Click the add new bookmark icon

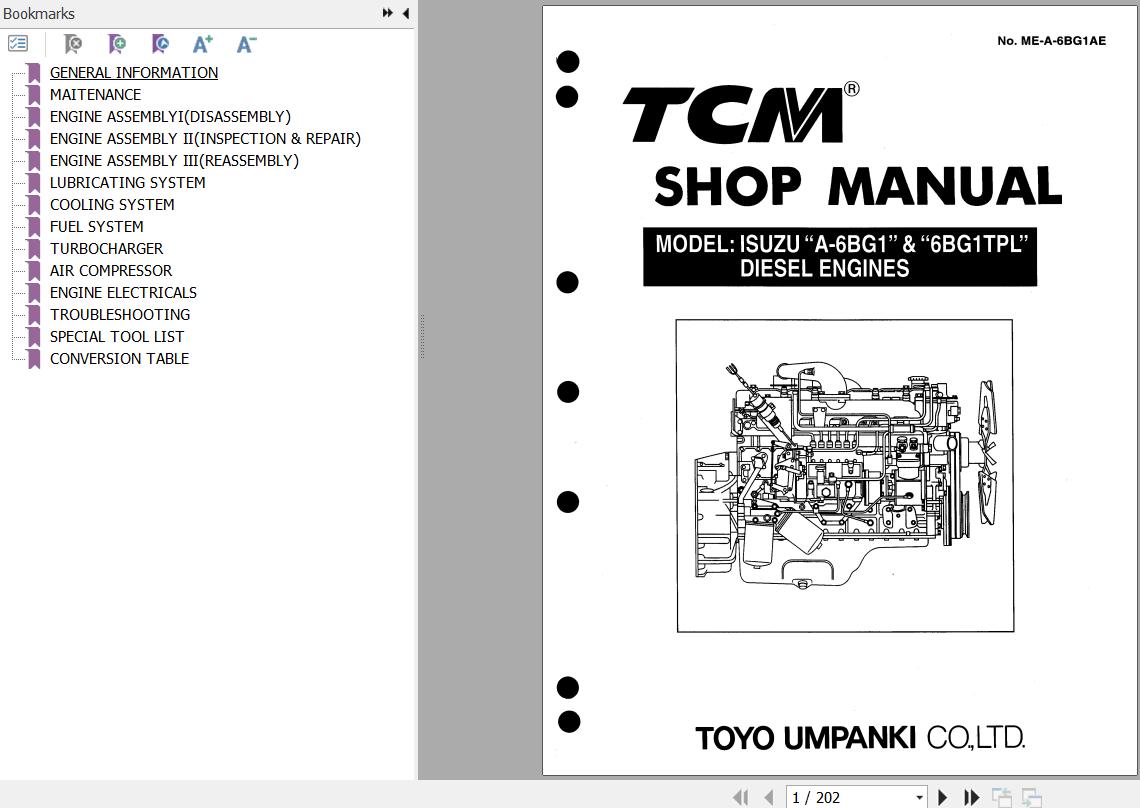[x=116, y=44]
